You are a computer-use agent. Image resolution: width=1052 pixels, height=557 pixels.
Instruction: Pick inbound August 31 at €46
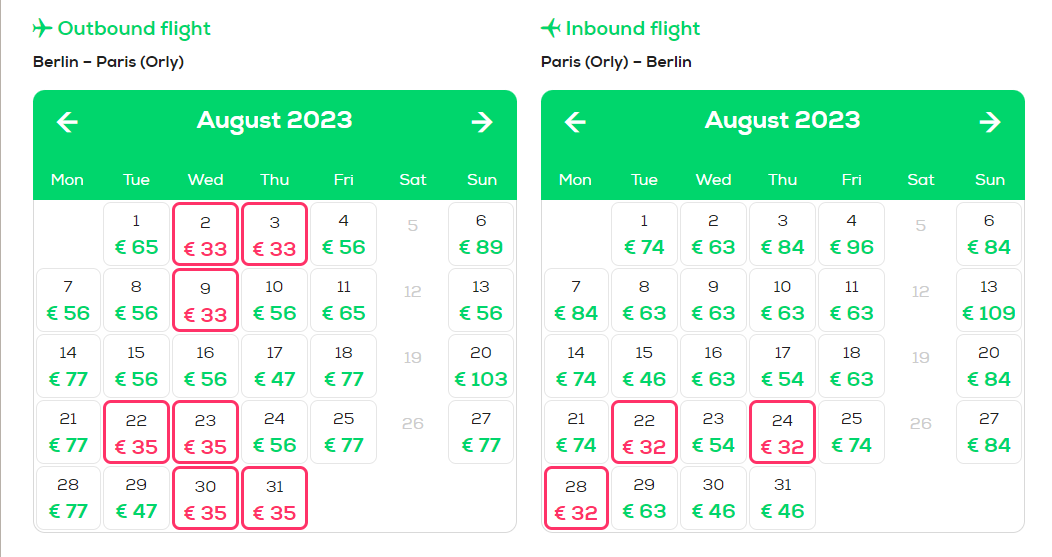[782, 499]
